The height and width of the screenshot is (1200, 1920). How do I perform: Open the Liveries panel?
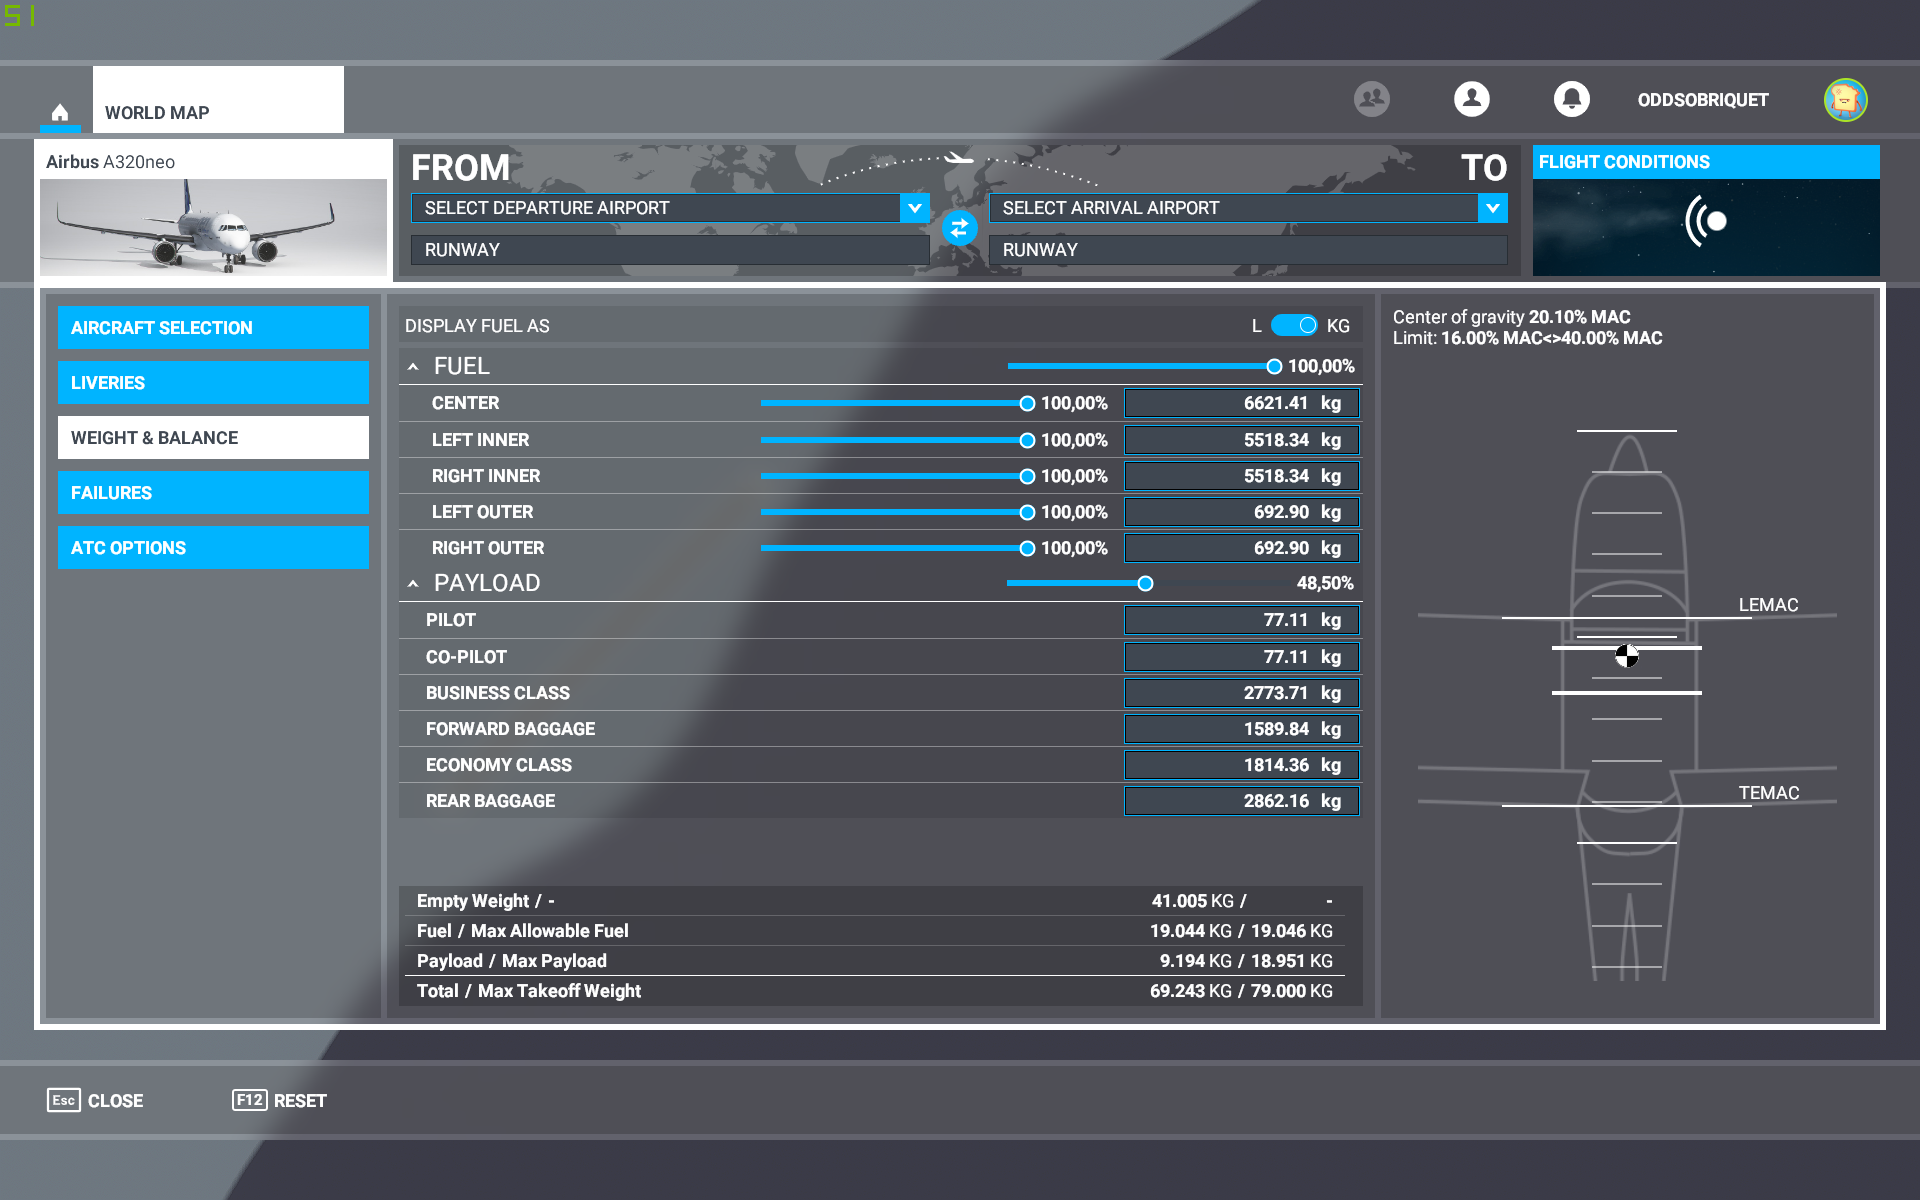click(213, 382)
